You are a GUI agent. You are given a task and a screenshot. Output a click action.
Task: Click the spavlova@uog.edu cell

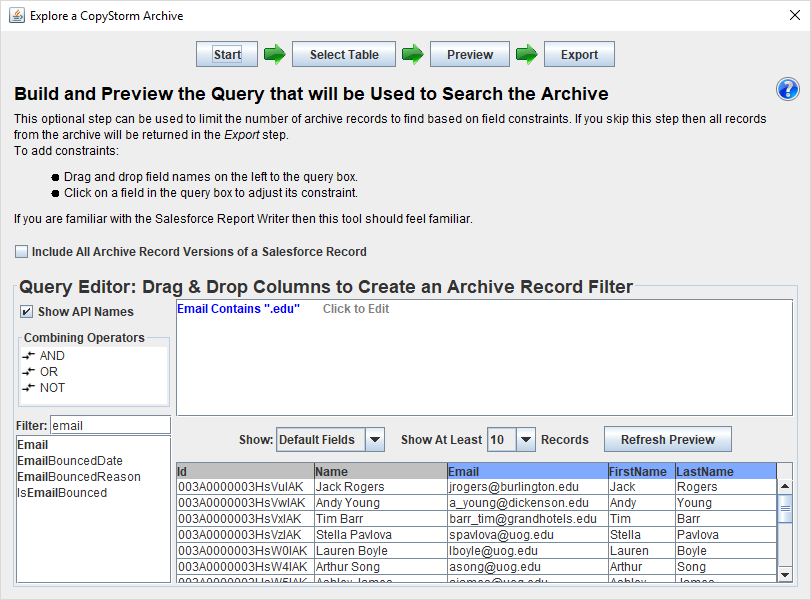pyautogui.click(x=528, y=535)
